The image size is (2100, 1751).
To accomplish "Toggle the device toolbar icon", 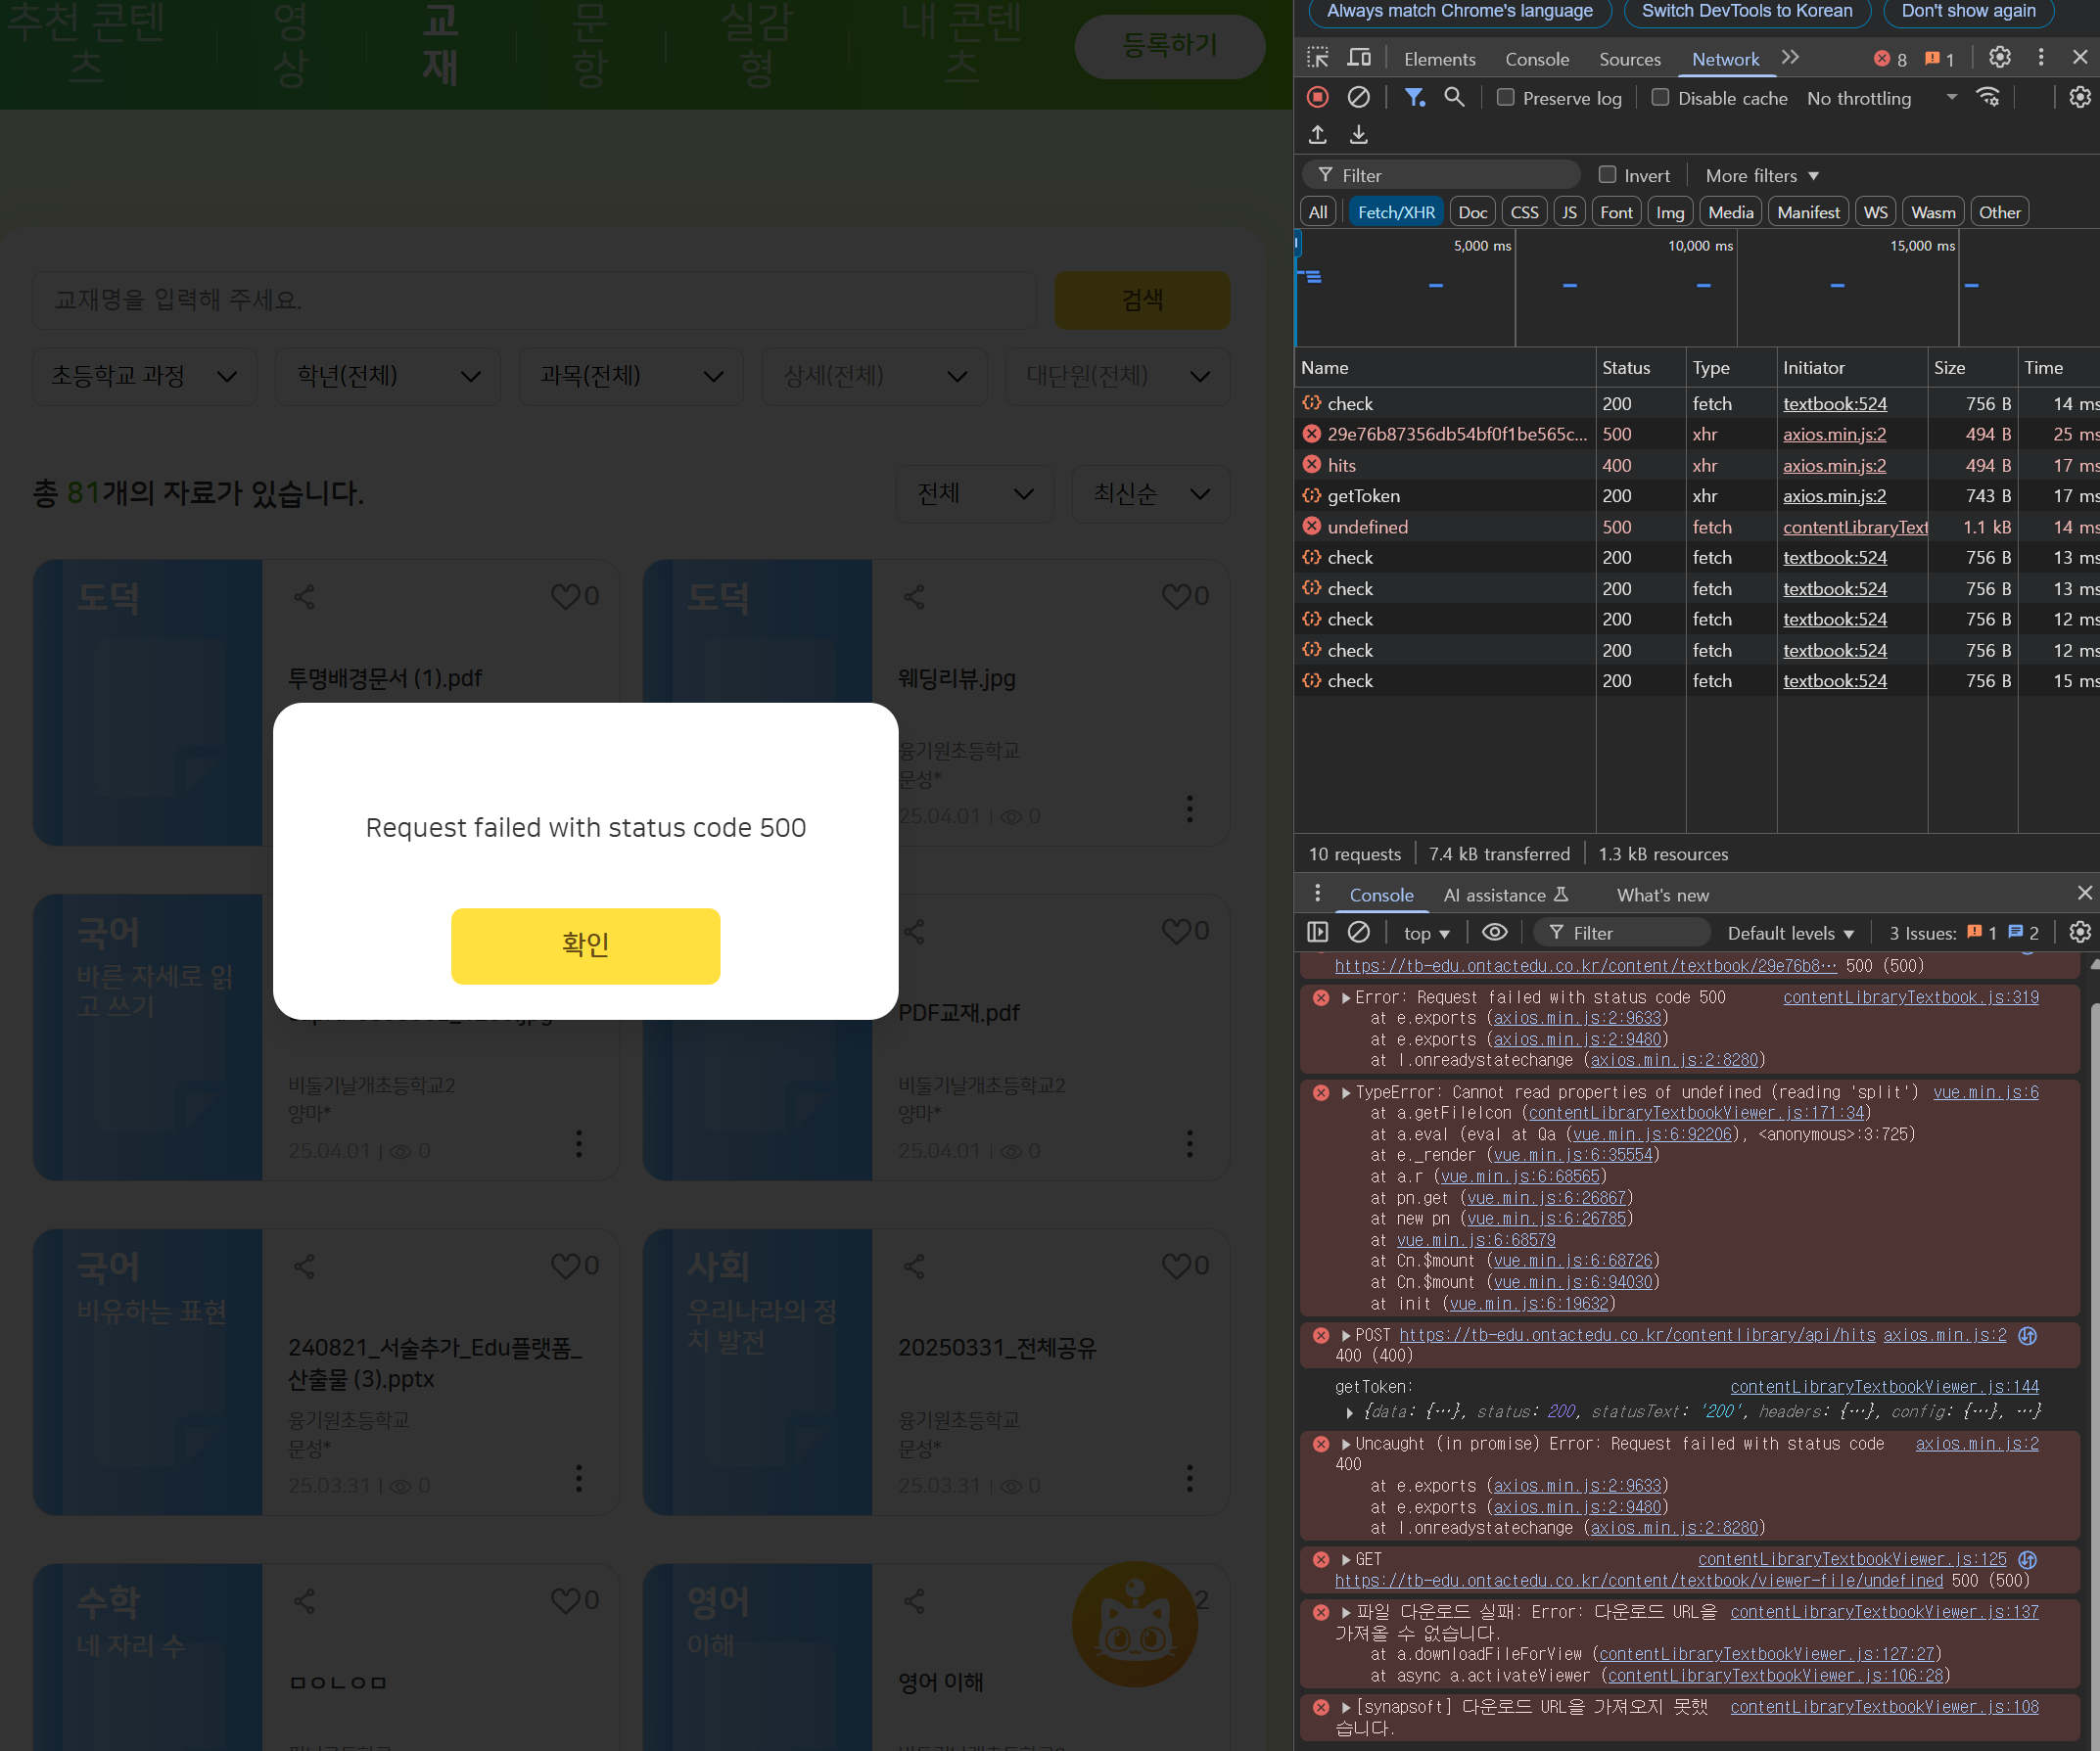I will [x=1359, y=58].
